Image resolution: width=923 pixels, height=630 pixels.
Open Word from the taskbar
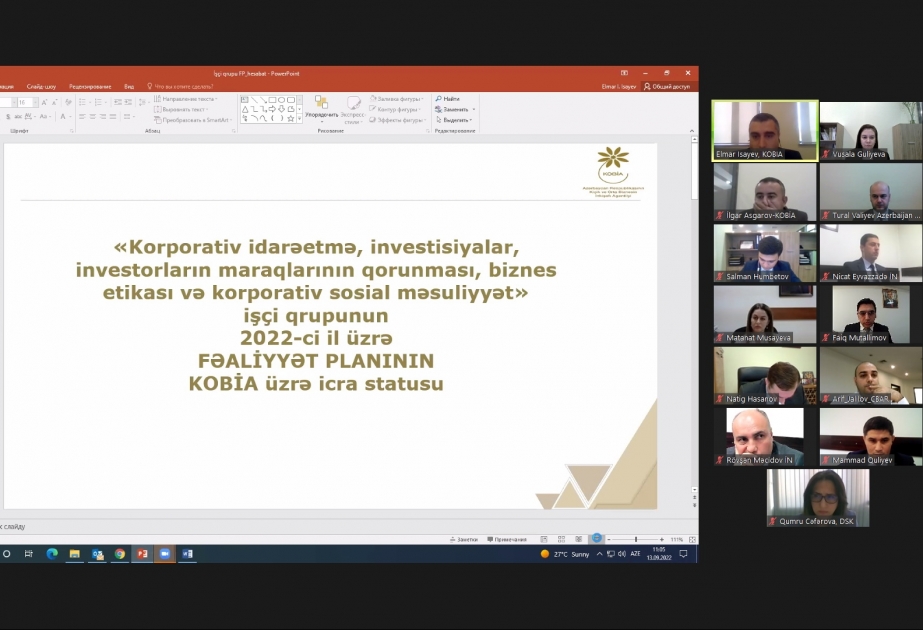[187, 553]
